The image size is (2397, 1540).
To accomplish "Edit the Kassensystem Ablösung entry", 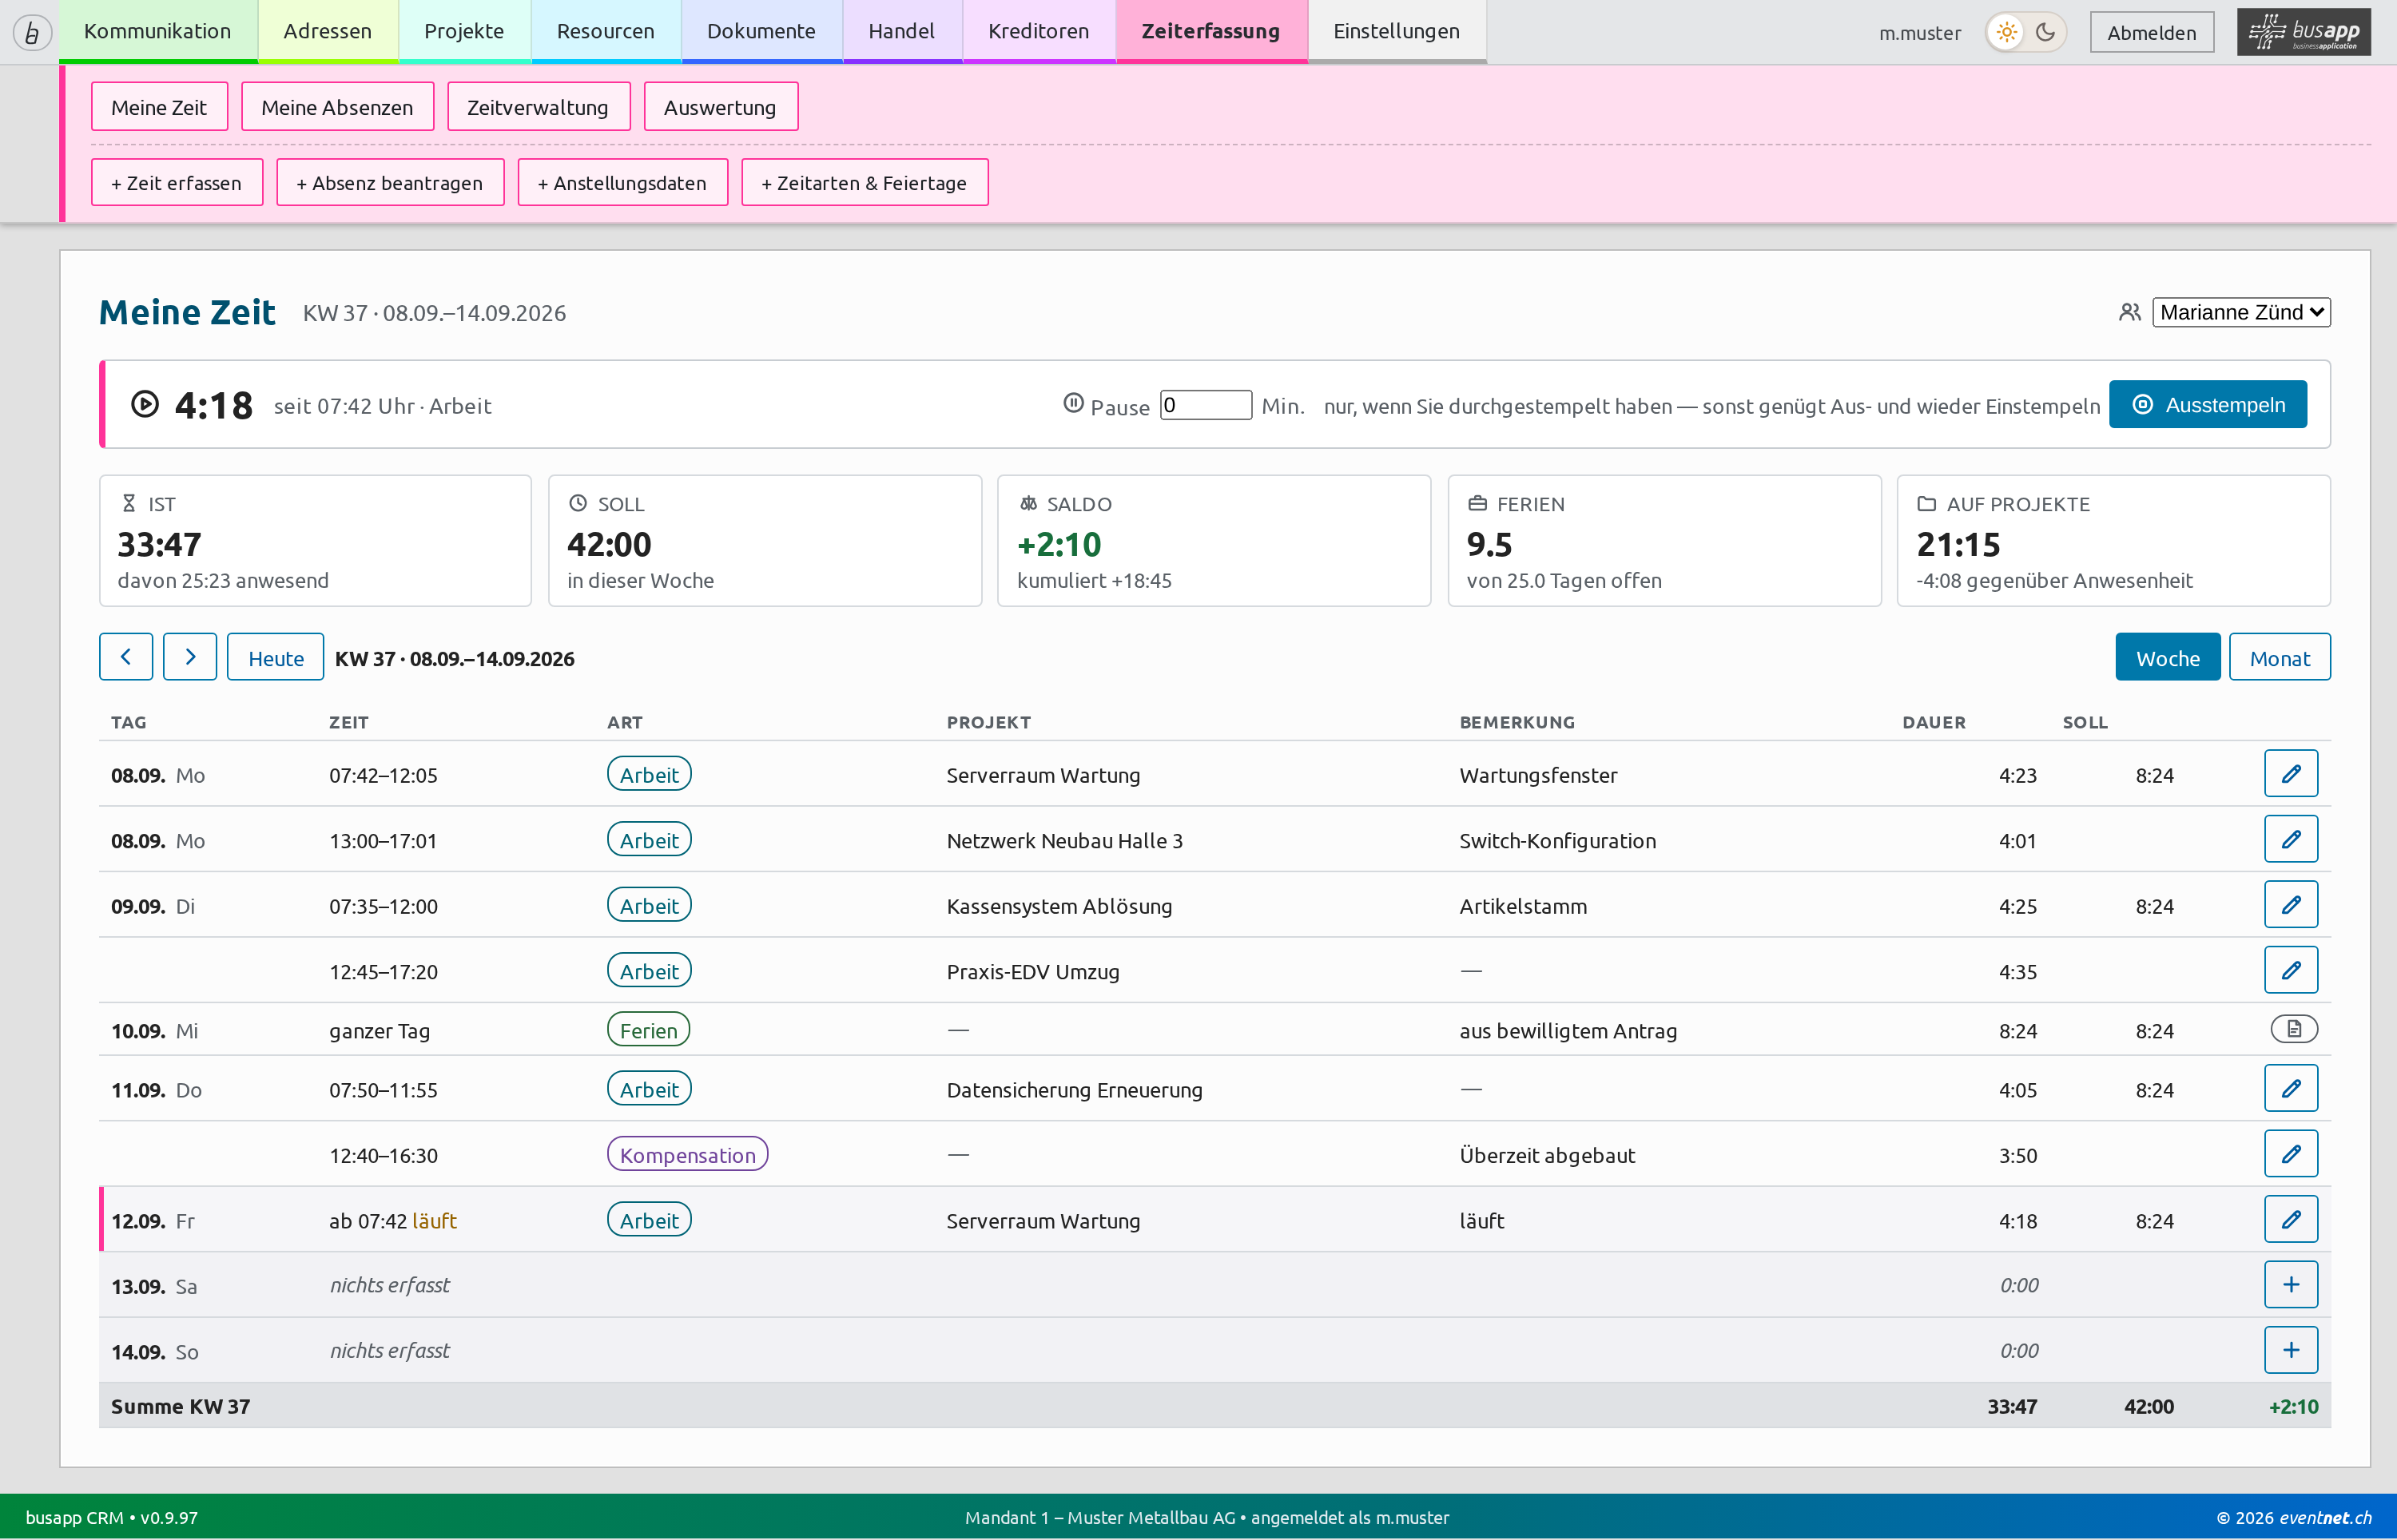I will [x=2290, y=905].
